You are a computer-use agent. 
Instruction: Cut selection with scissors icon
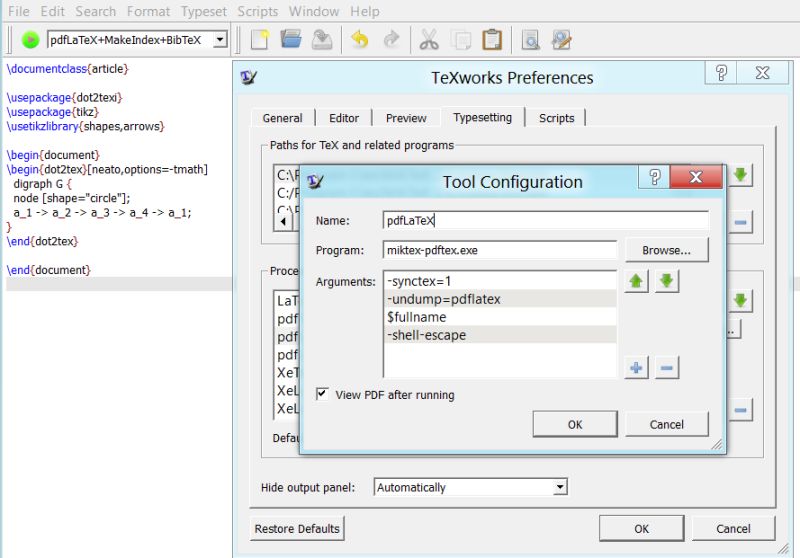tap(429, 40)
